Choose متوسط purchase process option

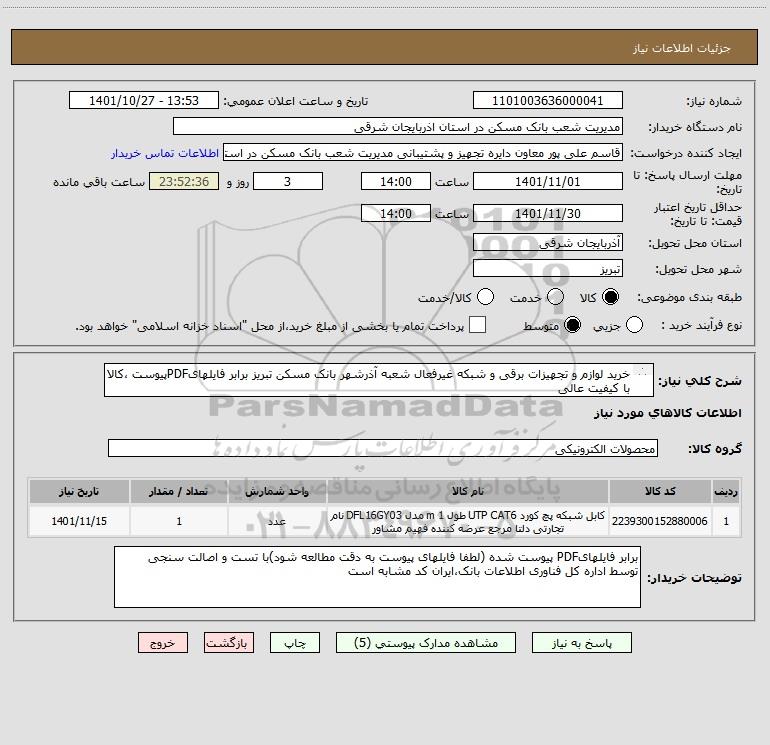[572, 325]
